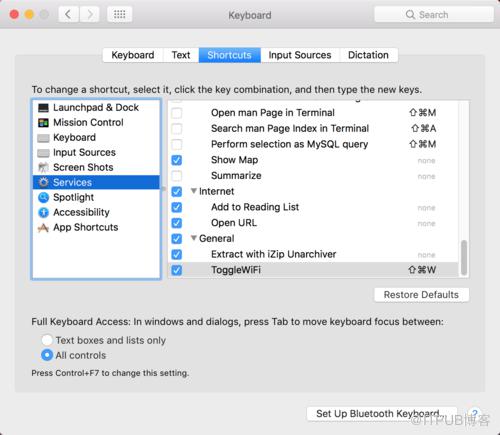Click the Accessibility icon in sidebar
The width and height of the screenshot is (500, 435).
[x=43, y=212]
